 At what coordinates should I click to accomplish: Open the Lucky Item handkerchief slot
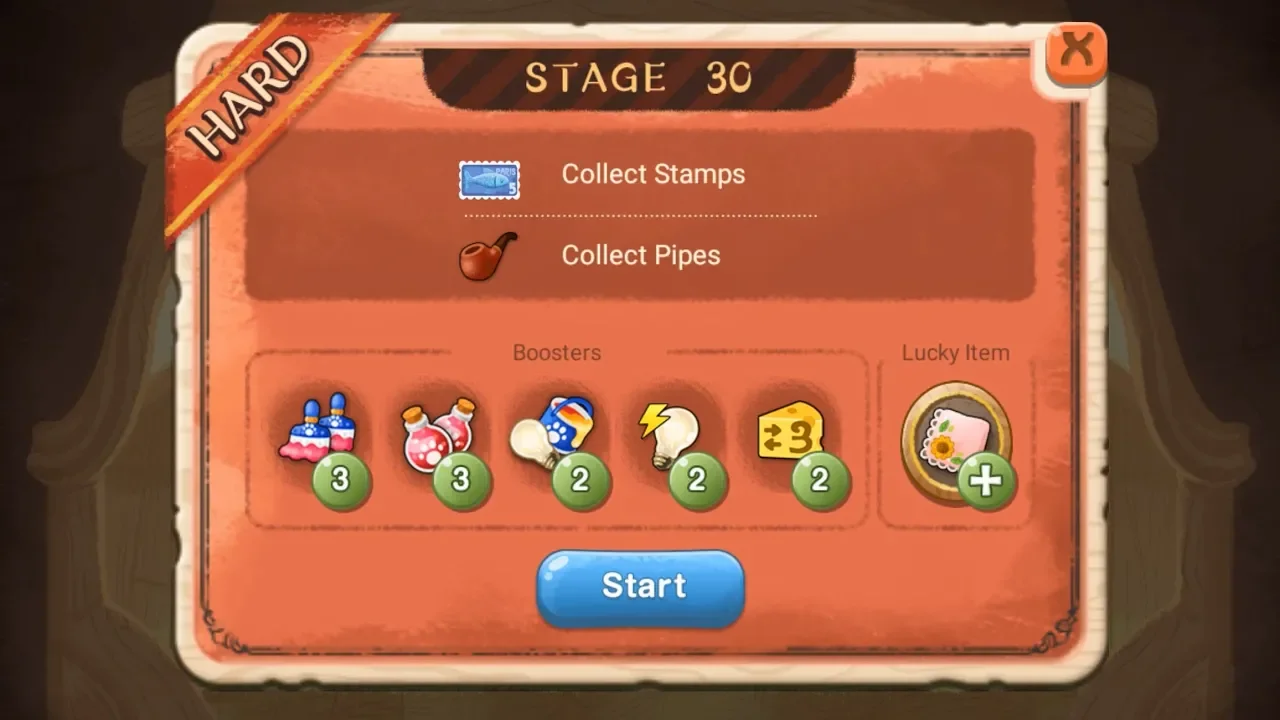955,441
